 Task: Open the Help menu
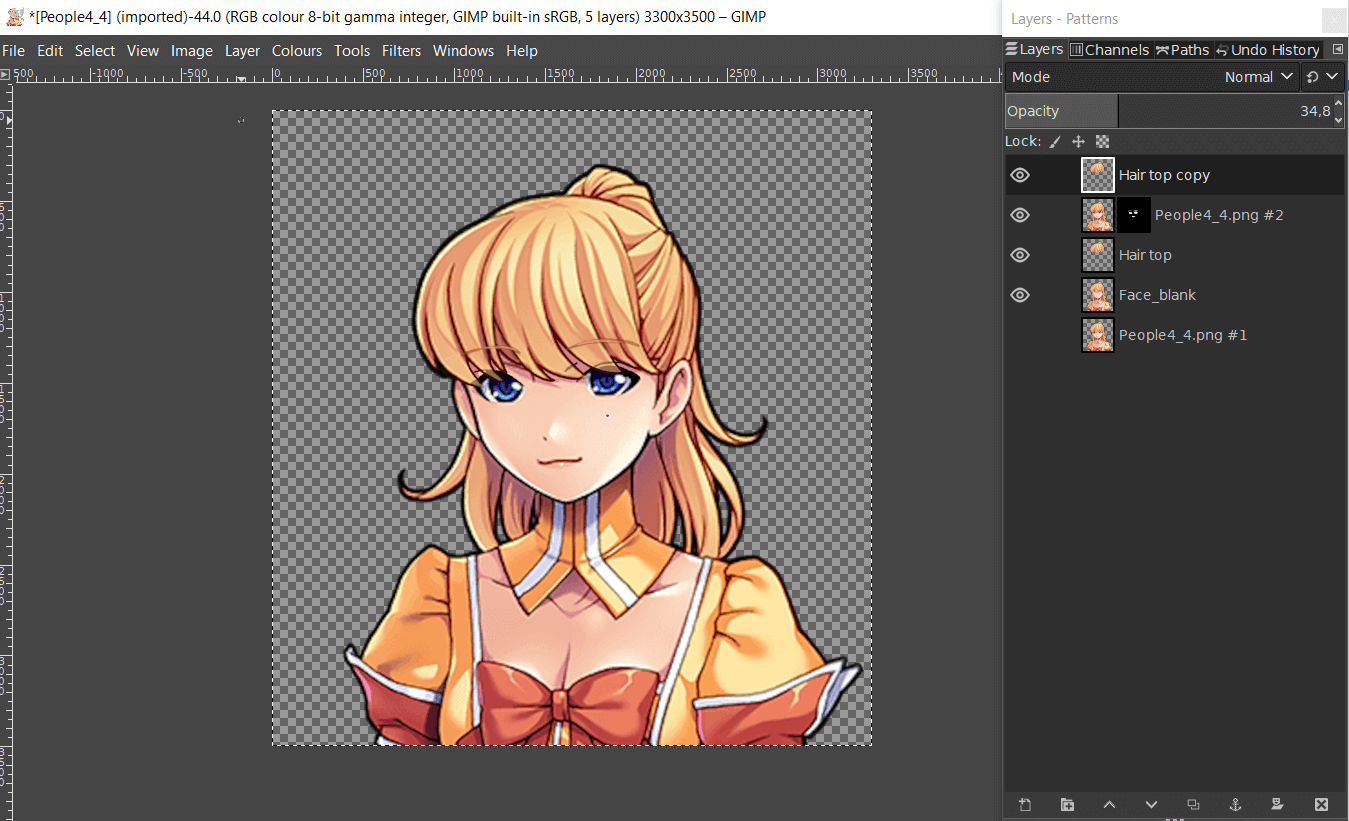[x=522, y=51]
